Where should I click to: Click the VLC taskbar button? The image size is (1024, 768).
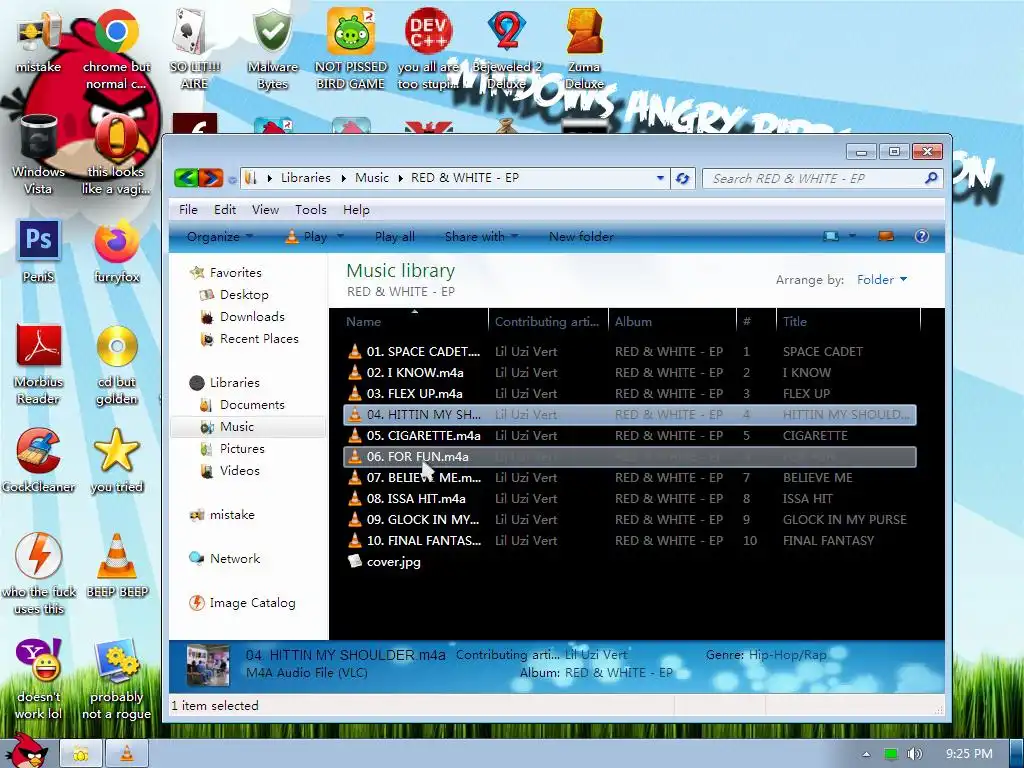(x=127, y=754)
